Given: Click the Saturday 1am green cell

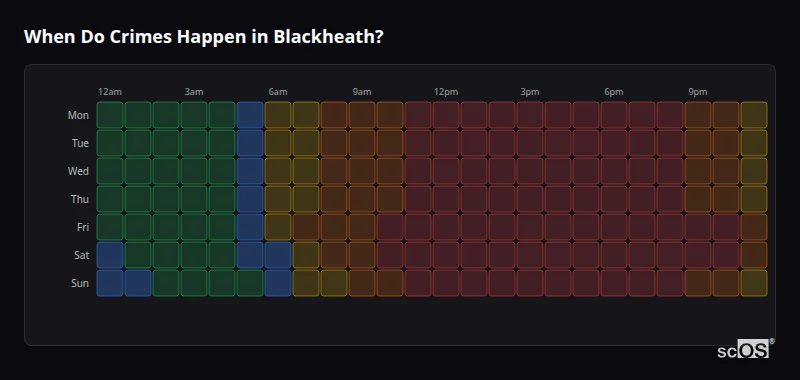Looking at the screenshot, I should click(x=138, y=255).
